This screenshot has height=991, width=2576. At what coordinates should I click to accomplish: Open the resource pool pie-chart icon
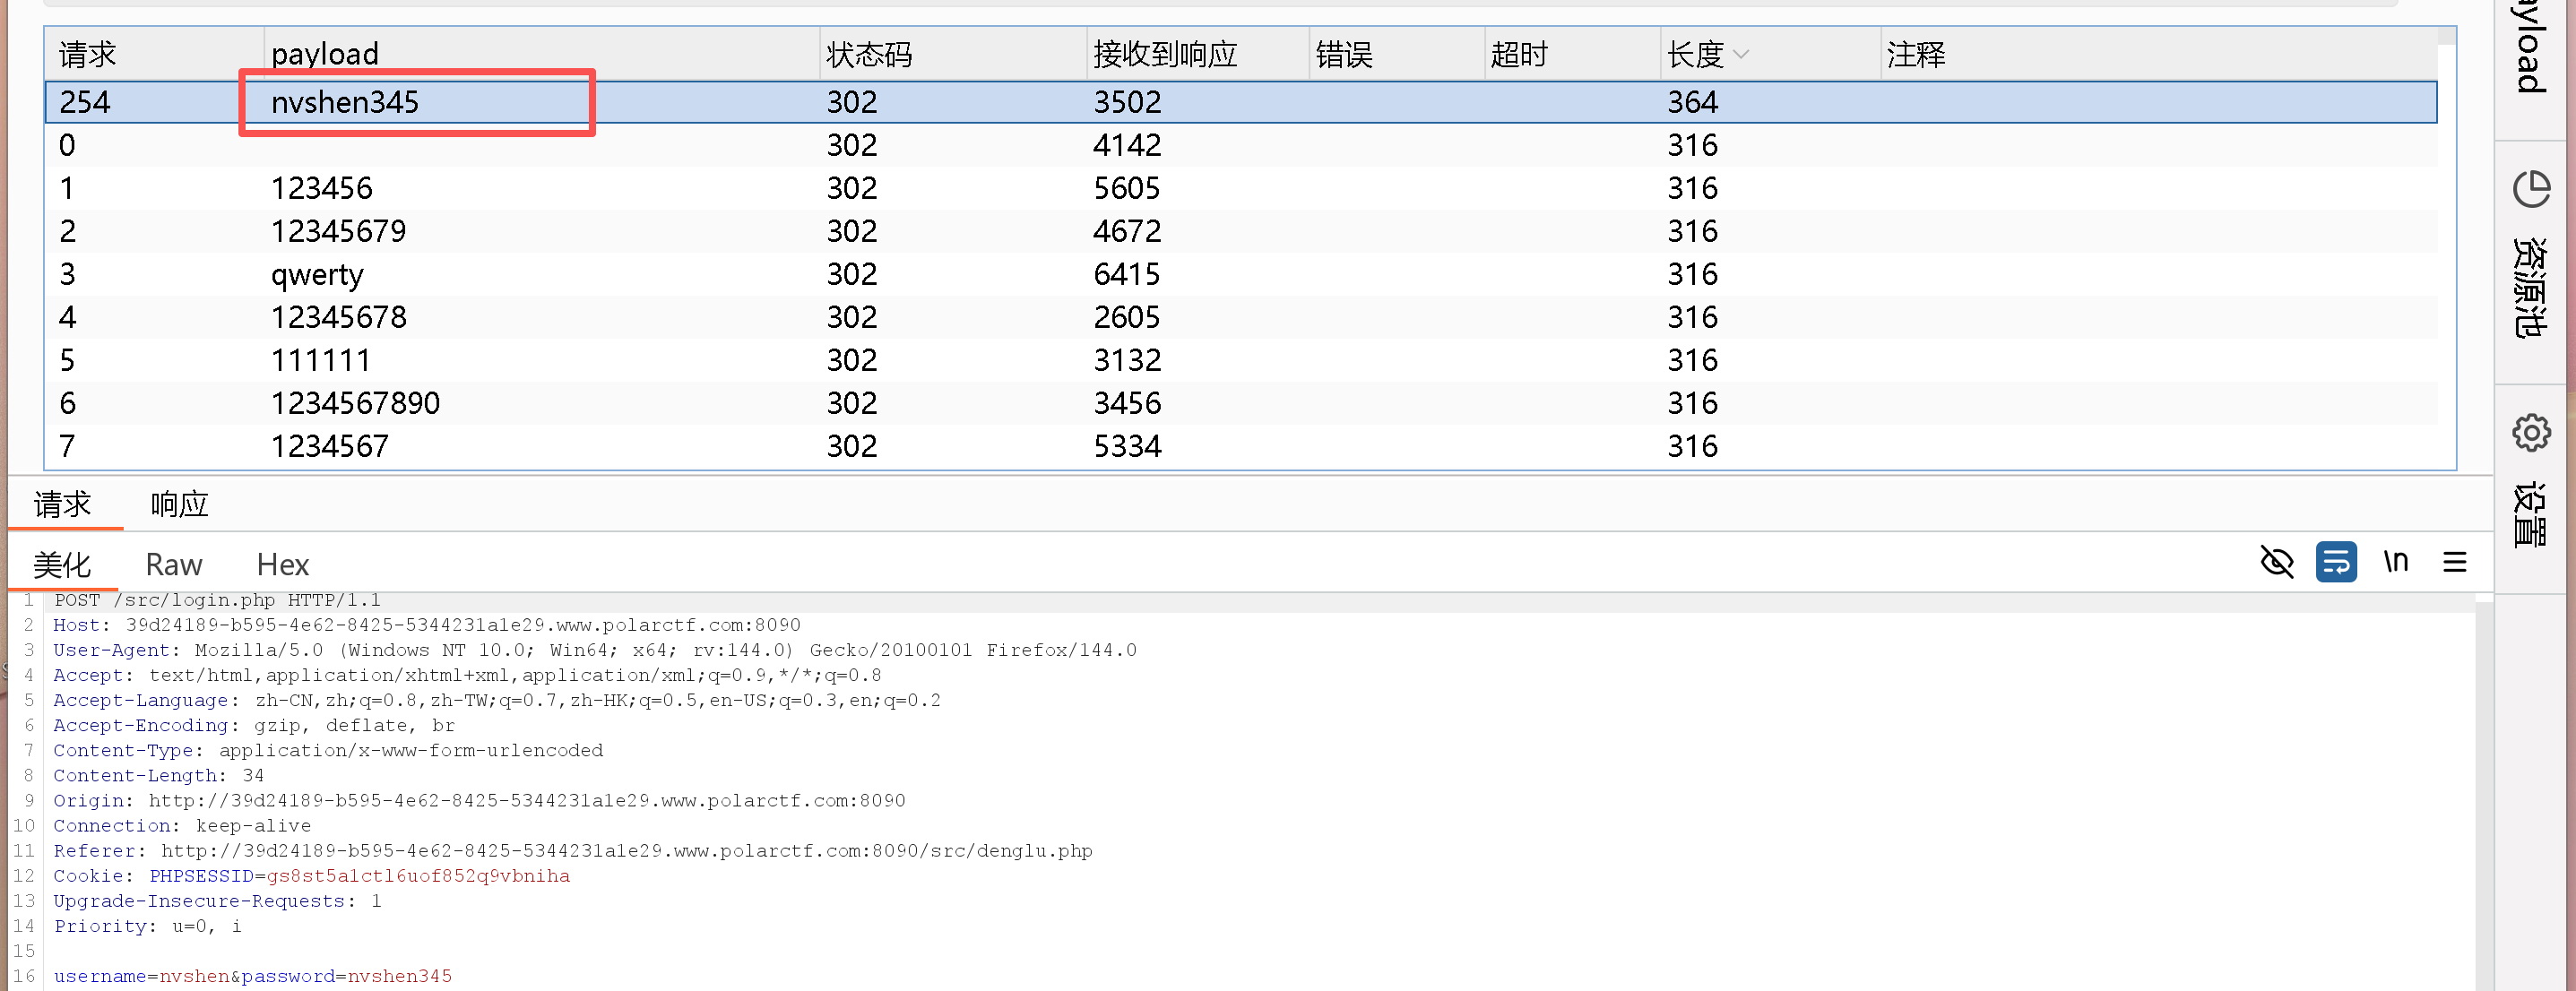(x=2531, y=189)
